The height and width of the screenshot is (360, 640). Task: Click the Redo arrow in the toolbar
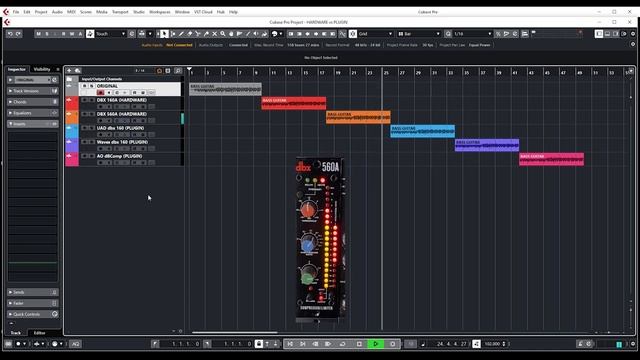tap(18, 34)
